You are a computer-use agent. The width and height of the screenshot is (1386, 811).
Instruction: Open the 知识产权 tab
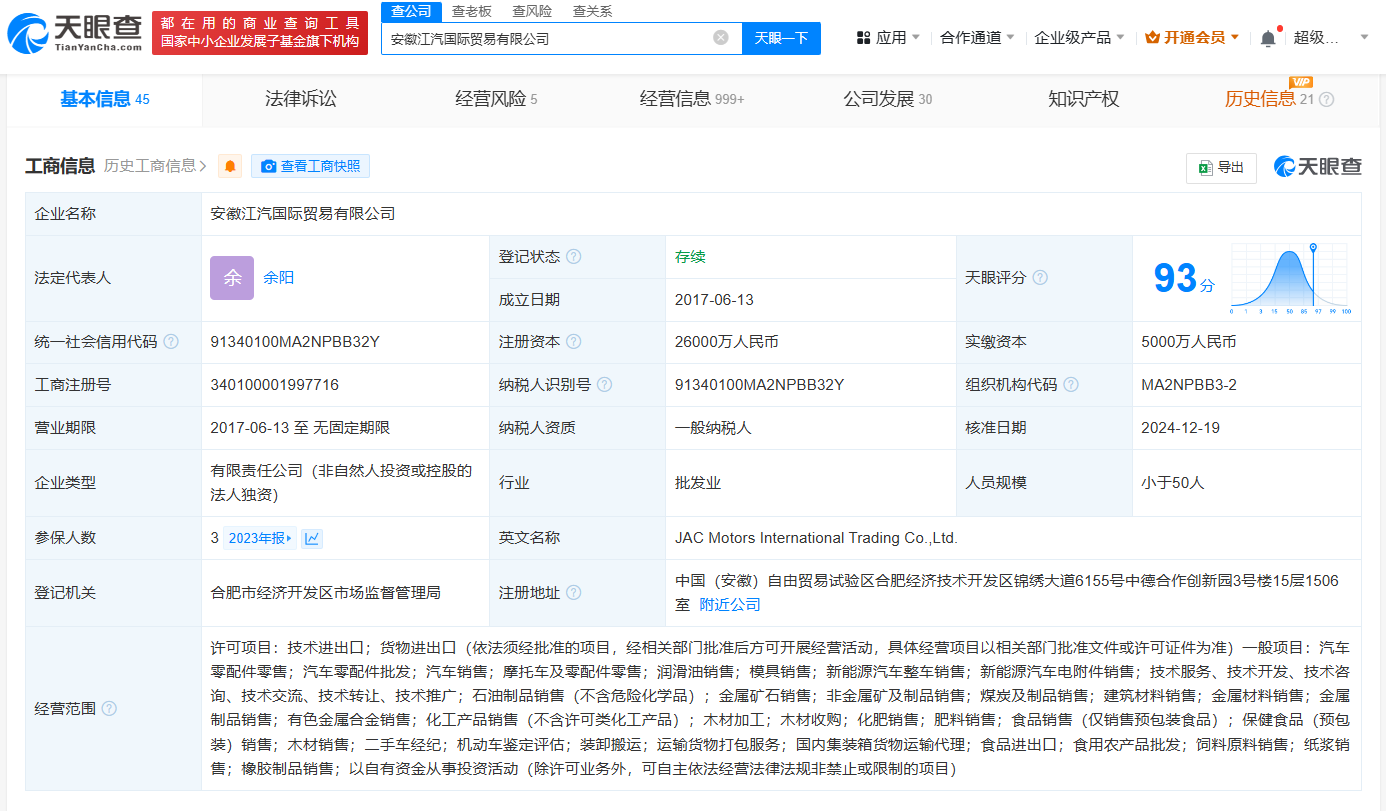click(x=1084, y=98)
